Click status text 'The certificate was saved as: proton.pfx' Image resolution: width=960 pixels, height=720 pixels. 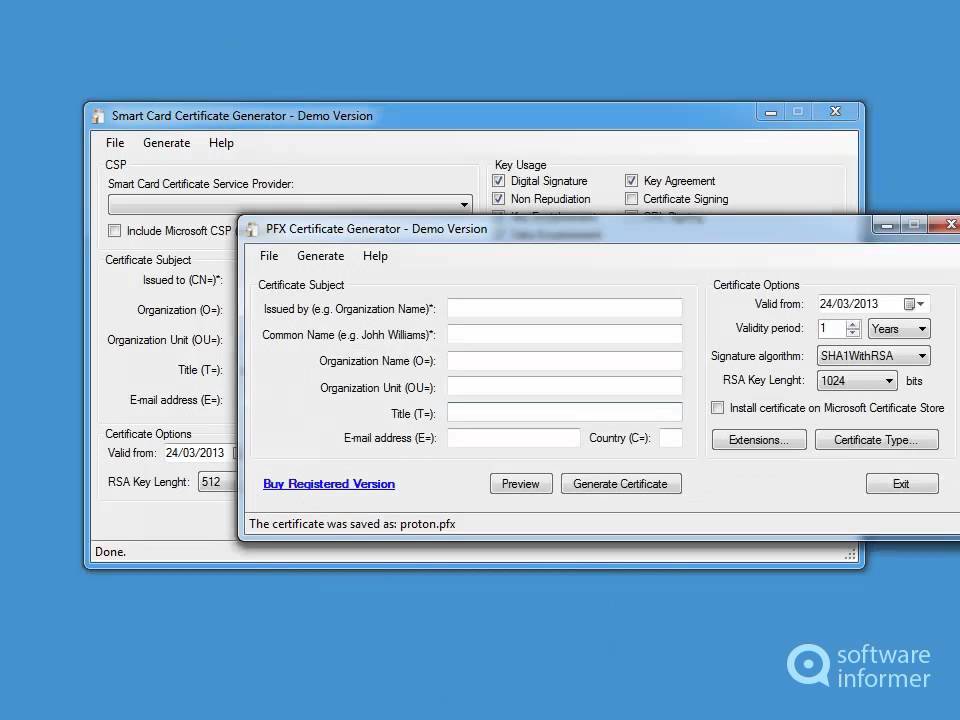pyautogui.click(x=352, y=524)
